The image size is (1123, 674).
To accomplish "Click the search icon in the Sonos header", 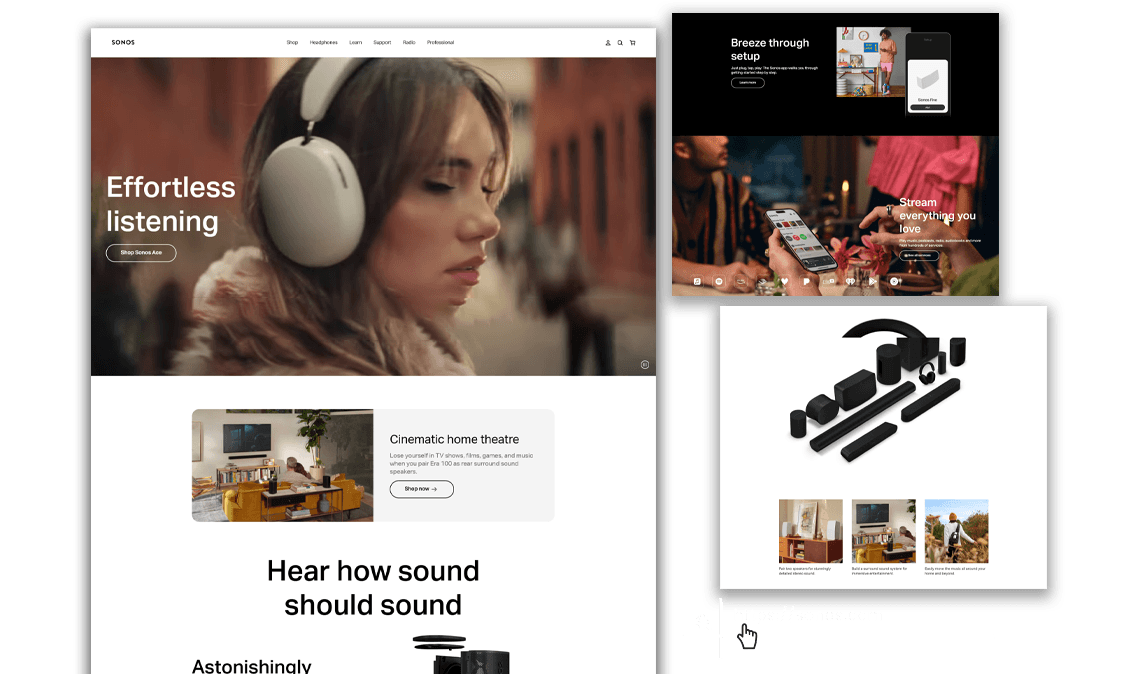I will coord(620,43).
